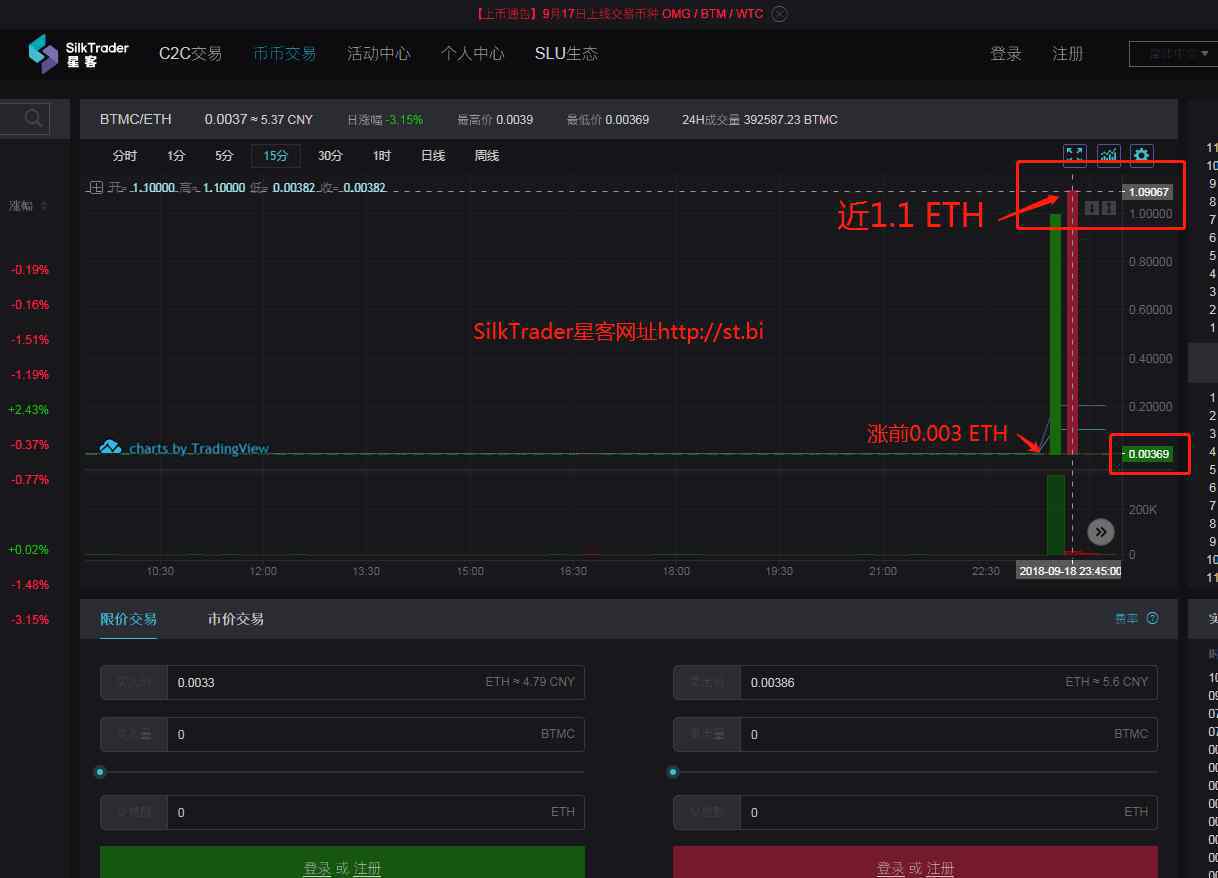Click the sell amount slider handle
This screenshot has height=878, width=1218.
[673, 772]
